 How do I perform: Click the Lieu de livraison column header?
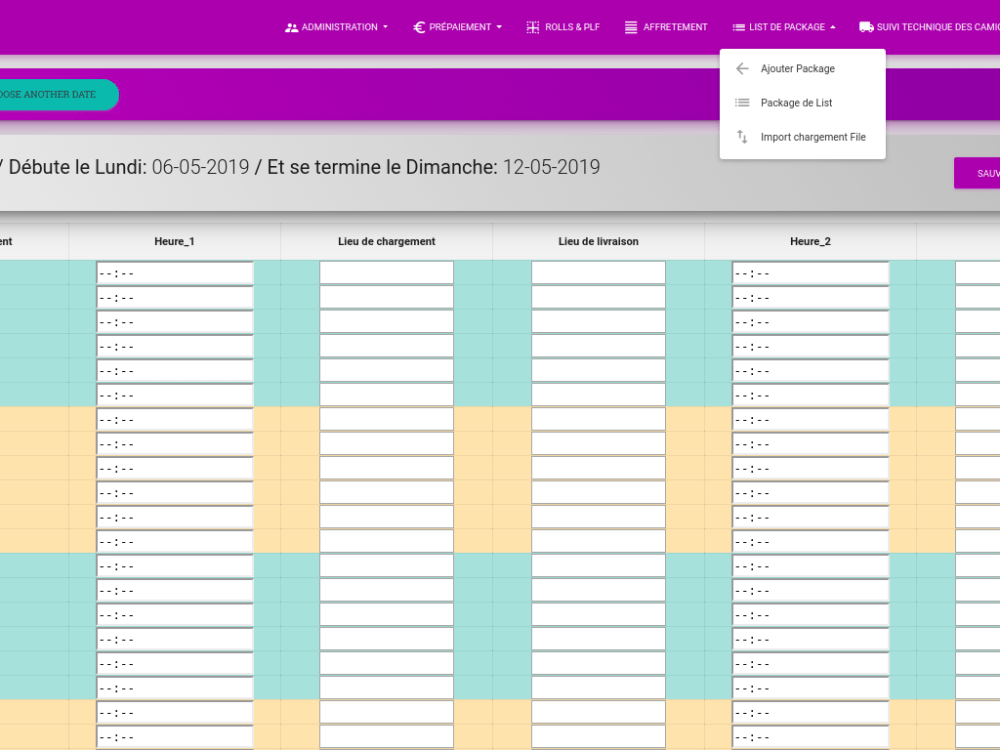click(x=598, y=241)
